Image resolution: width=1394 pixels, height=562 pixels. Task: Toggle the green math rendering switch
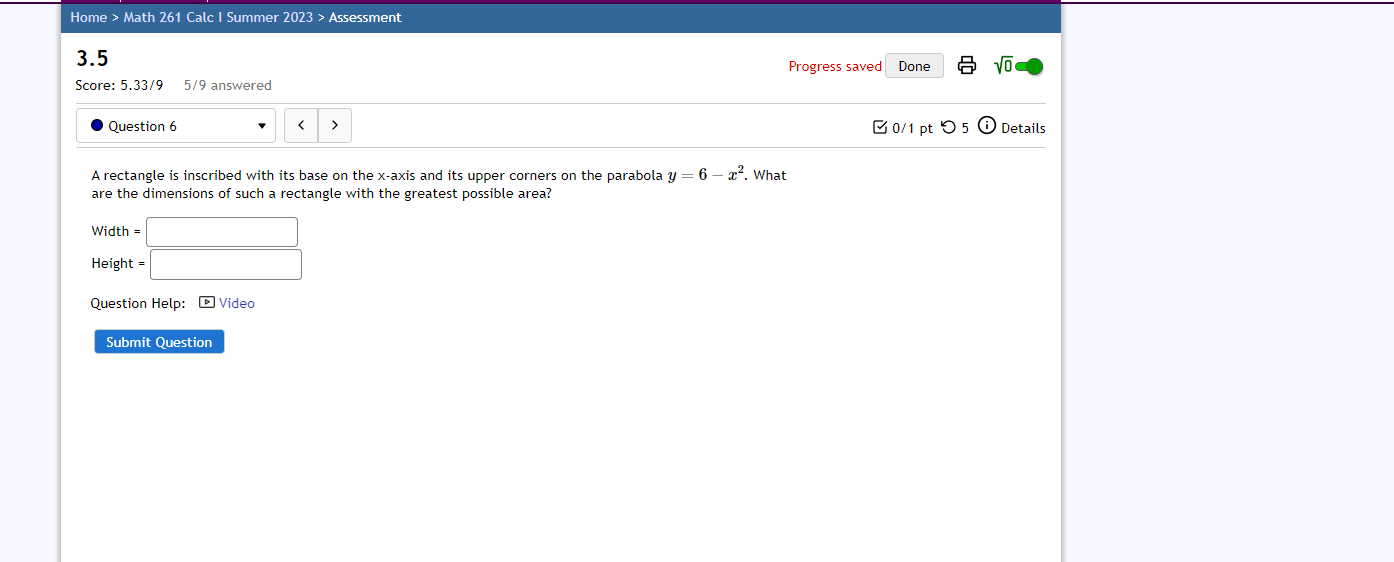tap(1029, 66)
